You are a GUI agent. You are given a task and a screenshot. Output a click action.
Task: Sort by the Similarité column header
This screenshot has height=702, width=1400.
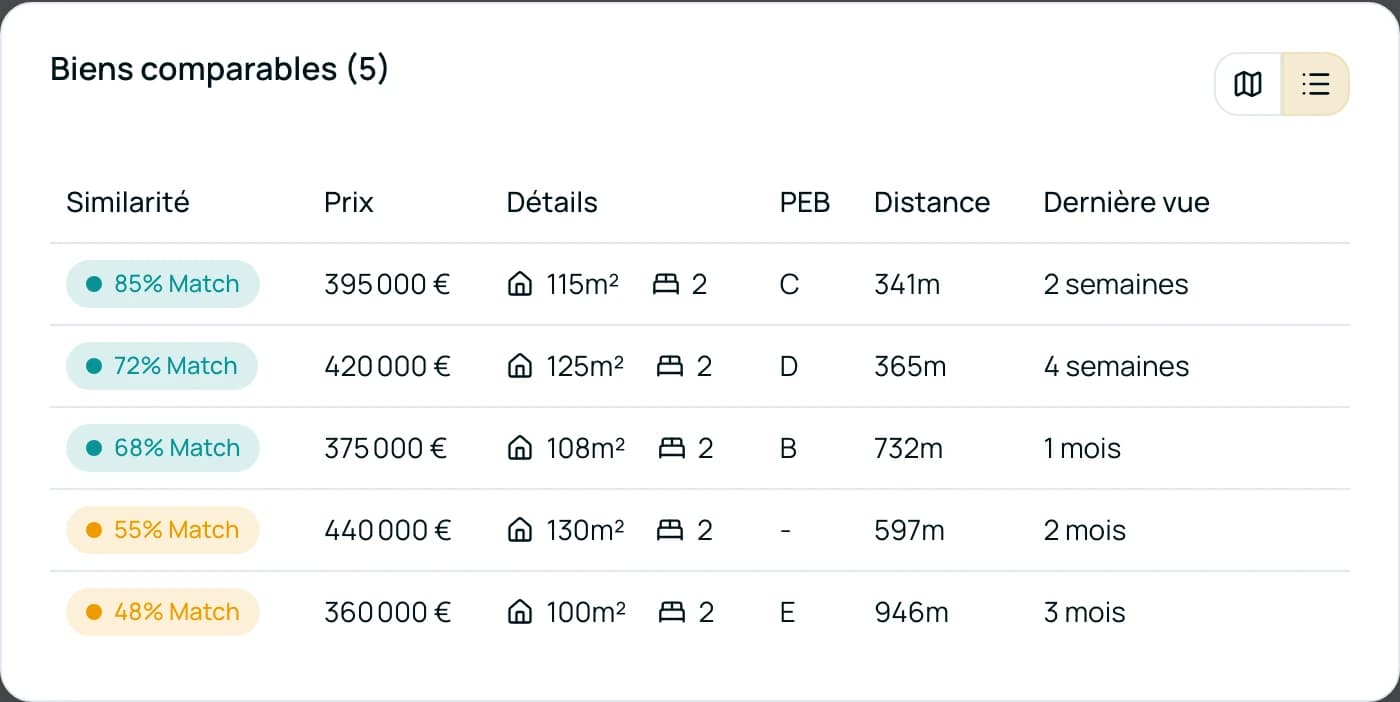[x=127, y=202]
